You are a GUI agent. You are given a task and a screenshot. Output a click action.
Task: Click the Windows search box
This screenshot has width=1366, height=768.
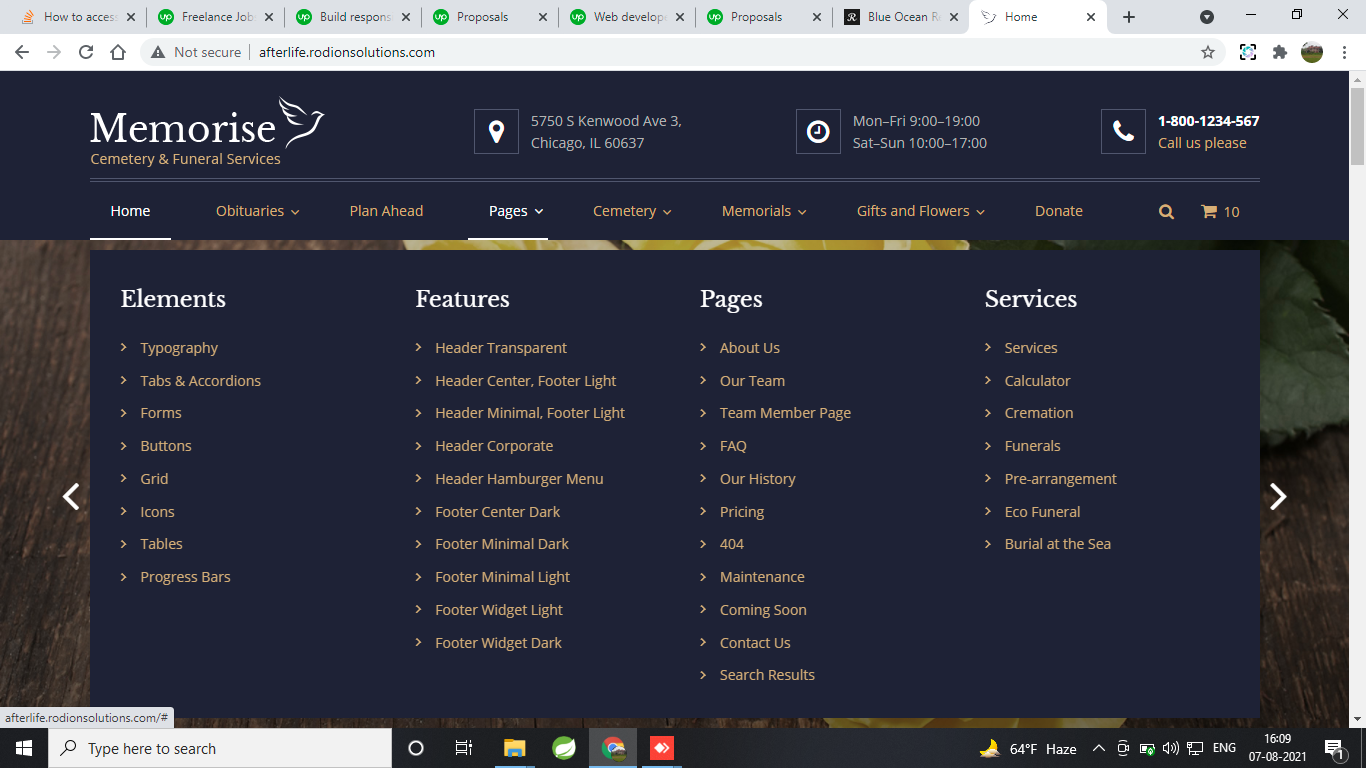coord(220,748)
